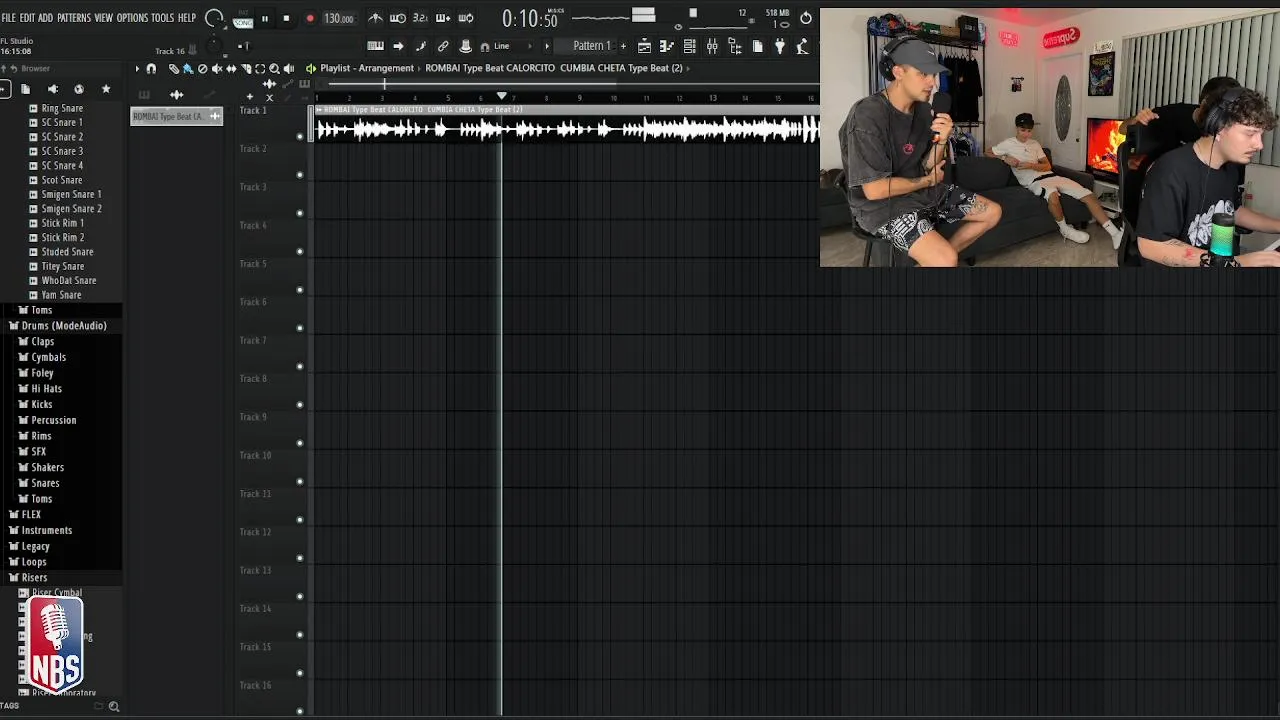The width and height of the screenshot is (1280, 720).
Task: Select the playlist slip tool
Action: point(231,68)
